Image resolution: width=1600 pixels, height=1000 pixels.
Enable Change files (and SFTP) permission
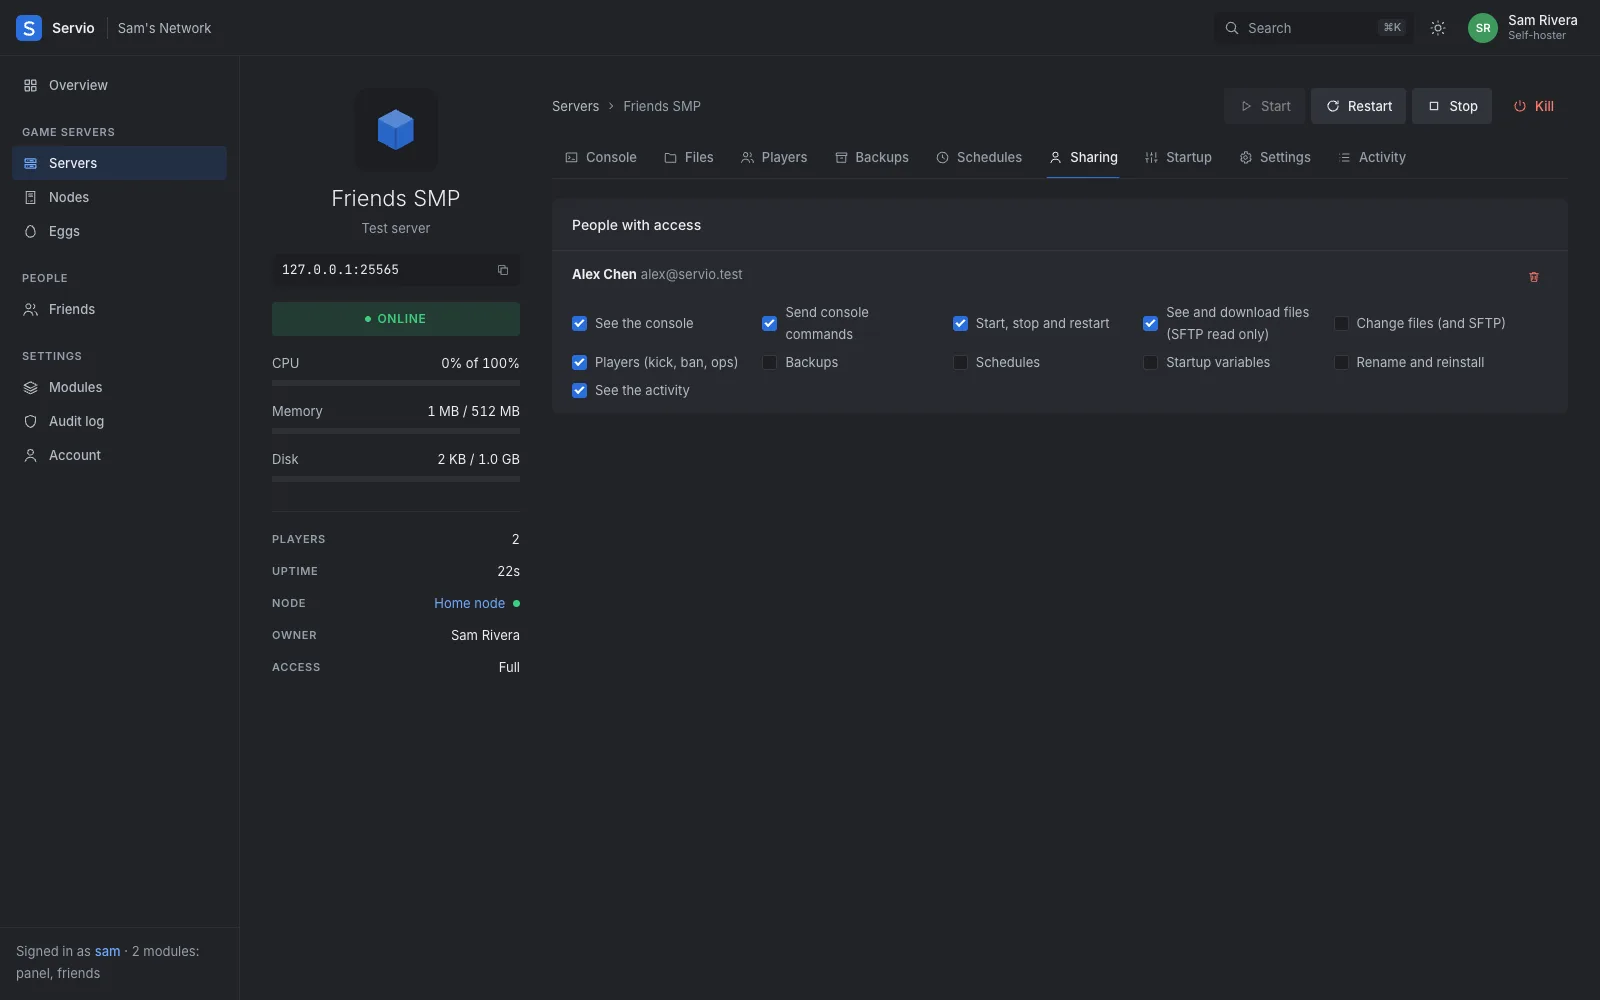(x=1341, y=323)
